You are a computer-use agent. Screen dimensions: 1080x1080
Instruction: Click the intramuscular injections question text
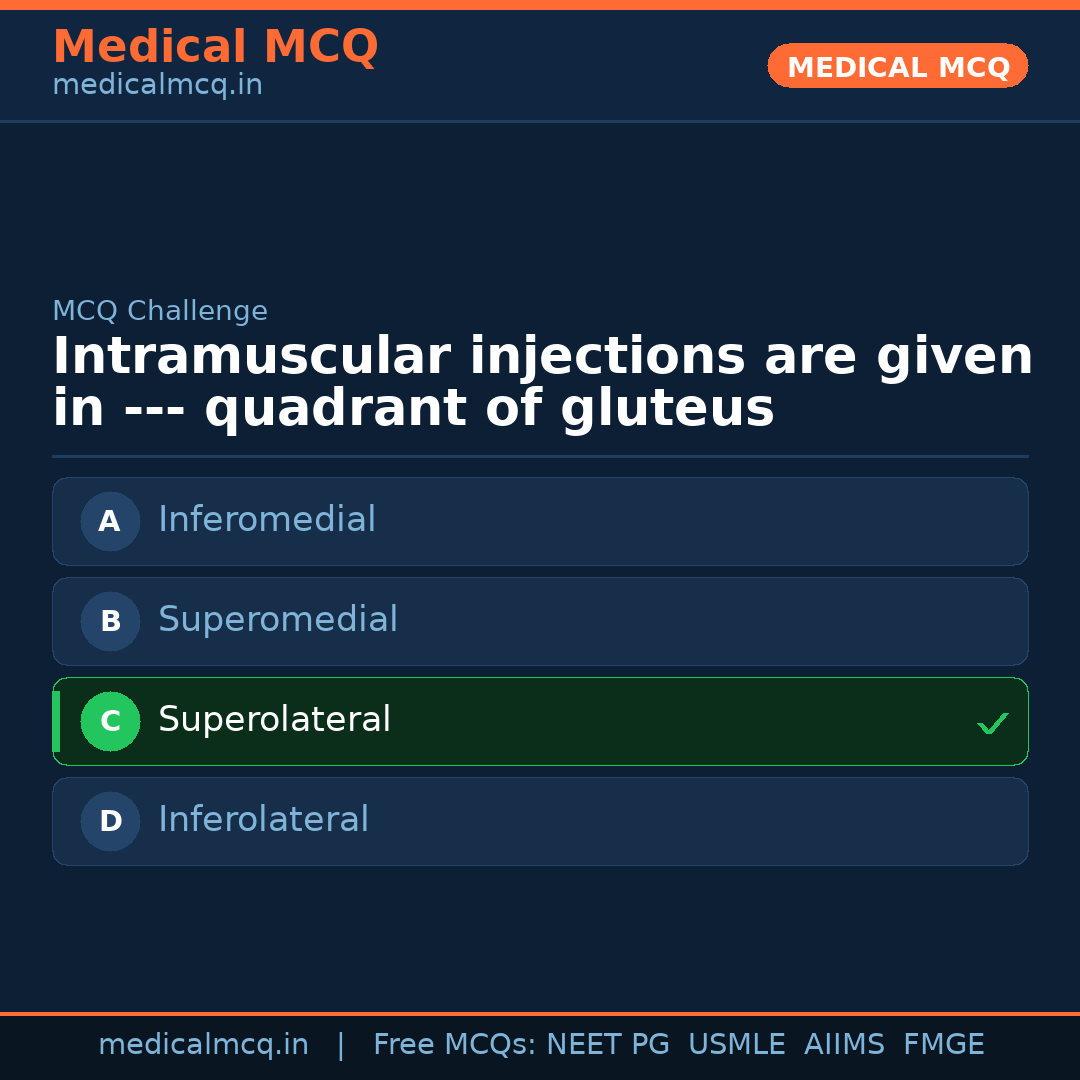tap(540, 383)
